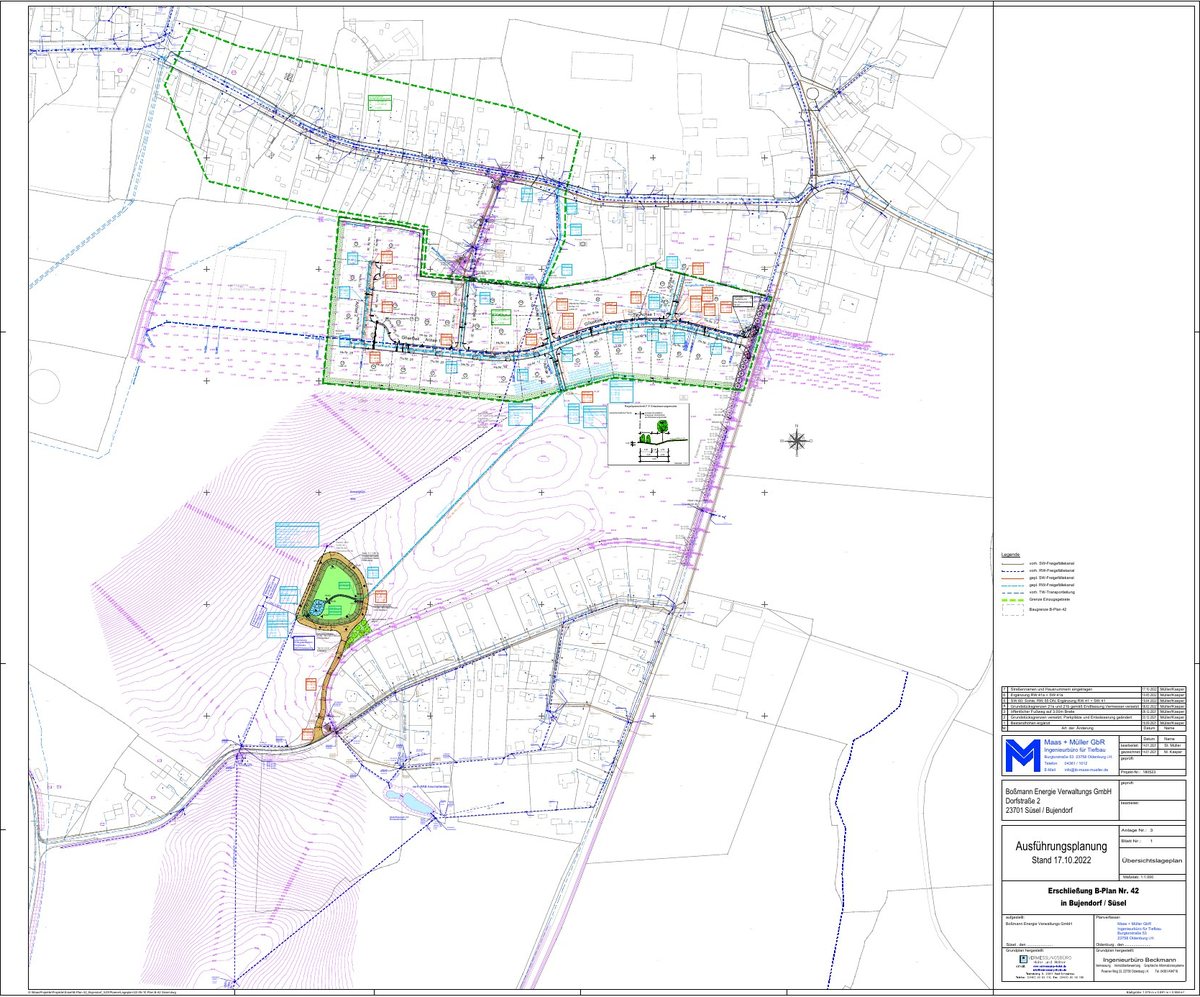Click the 'gezeichnet' row label
1200x997 pixels.
coord(1130,752)
